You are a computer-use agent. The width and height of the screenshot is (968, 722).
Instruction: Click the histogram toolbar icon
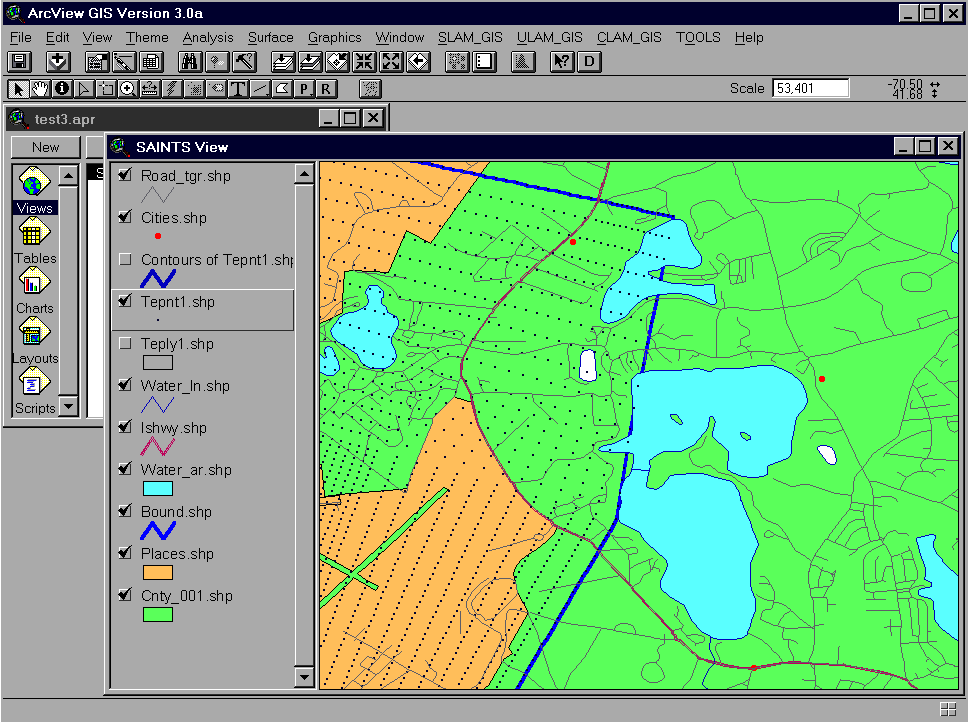tap(524, 61)
